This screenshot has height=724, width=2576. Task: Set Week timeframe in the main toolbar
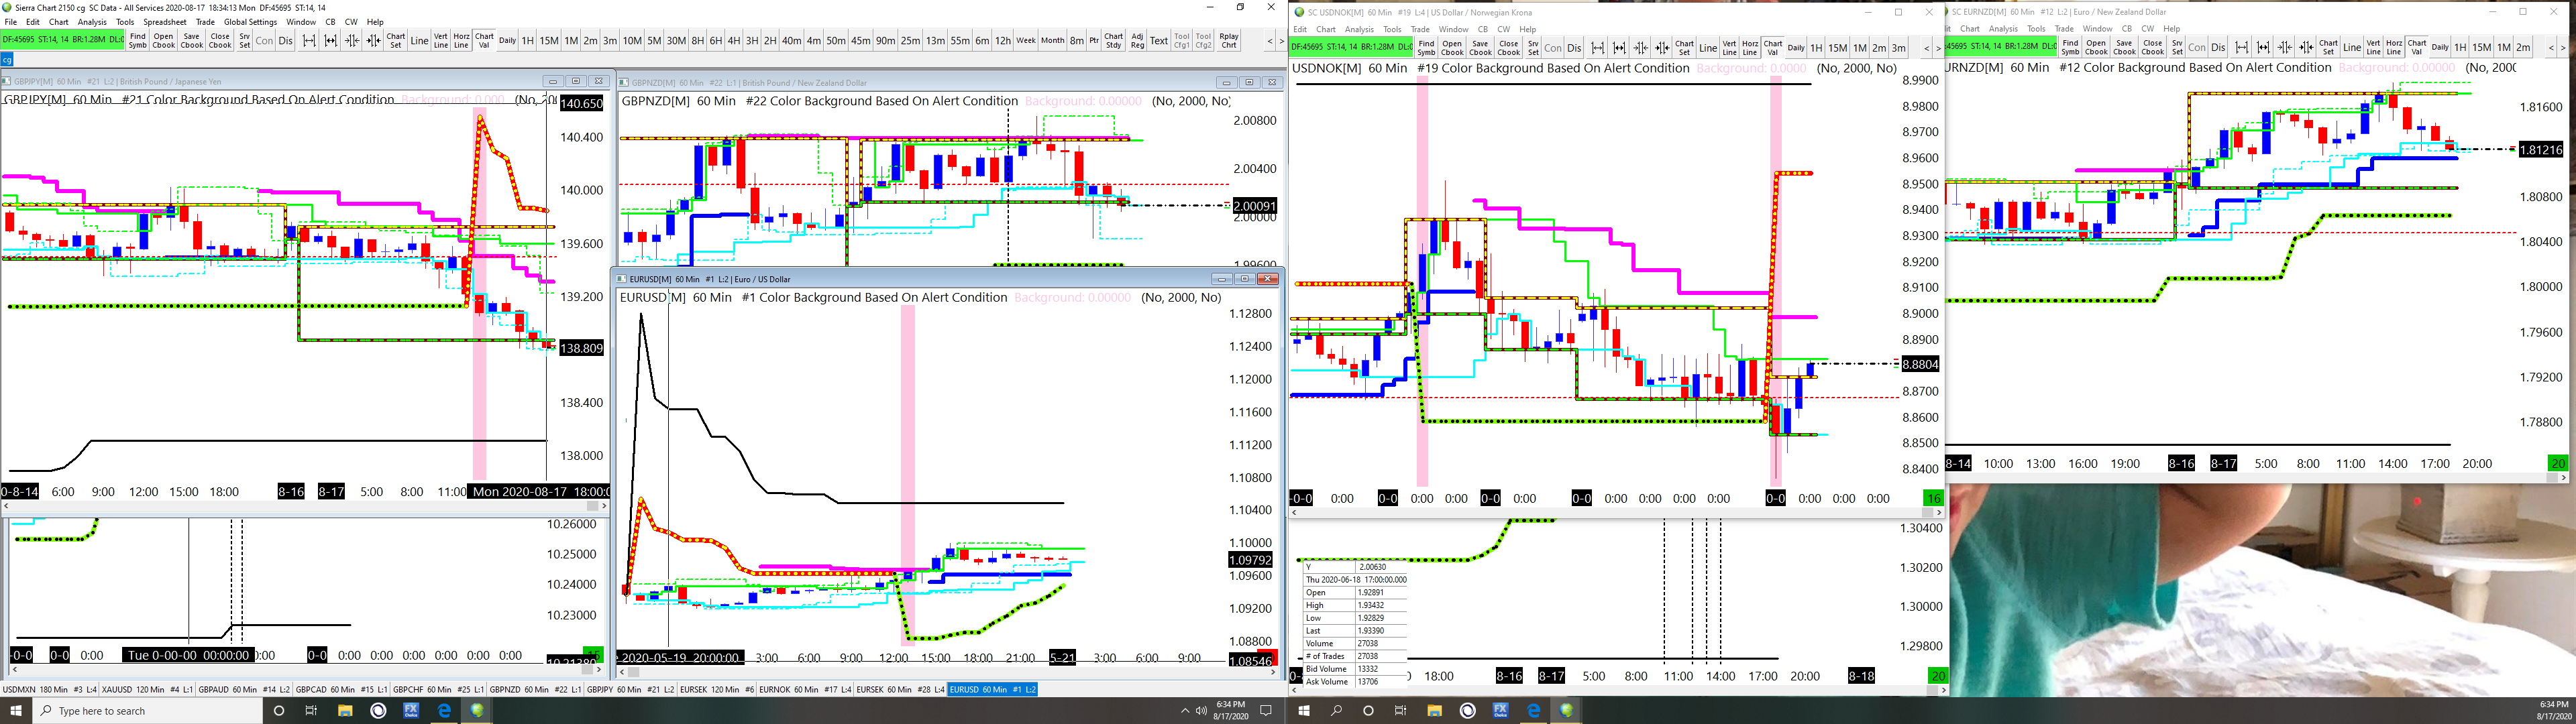tap(1025, 41)
